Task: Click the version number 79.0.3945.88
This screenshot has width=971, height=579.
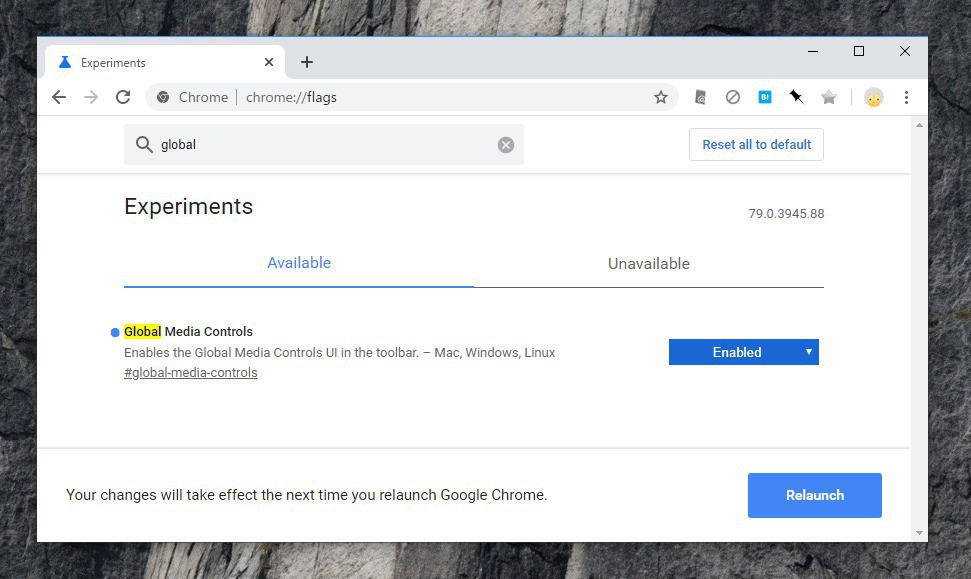Action: click(x=786, y=214)
